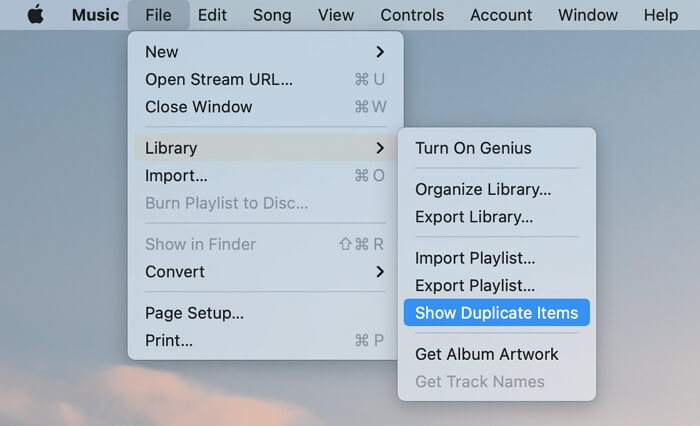Choose Print… menu item
This screenshot has width=700, height=426.
(x=265, y=340)
